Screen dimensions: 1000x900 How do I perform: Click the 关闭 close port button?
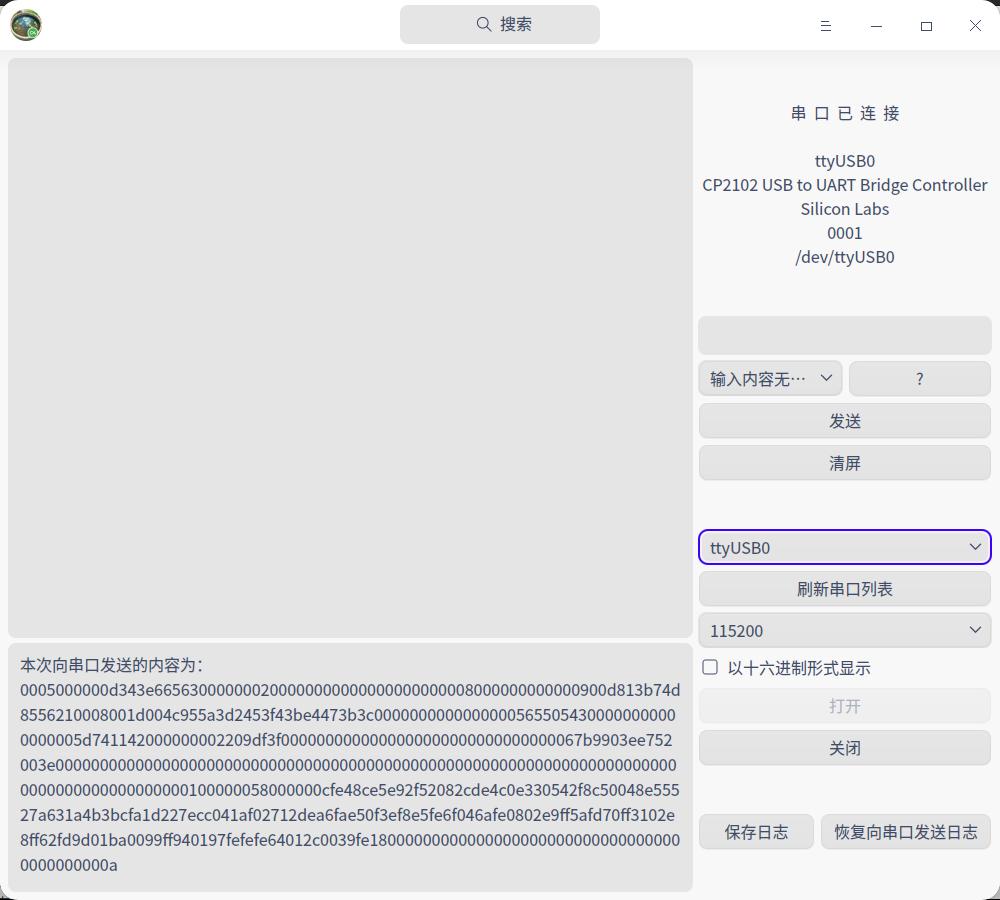click(844, 748)
